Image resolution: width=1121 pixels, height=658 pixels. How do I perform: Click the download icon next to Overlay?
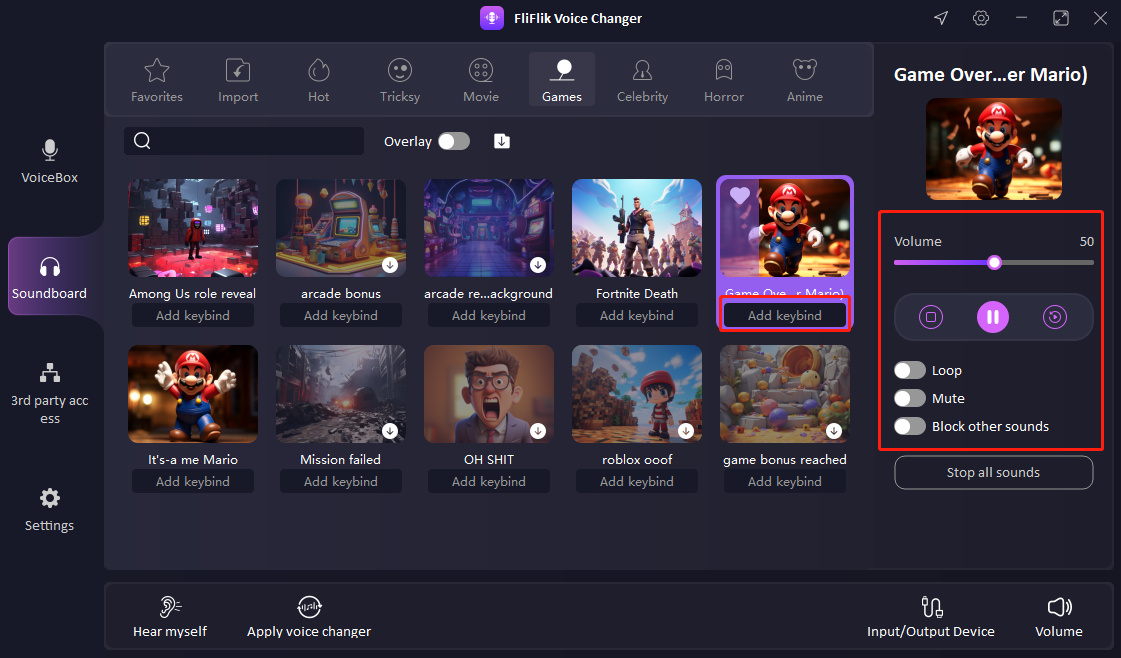click(501, 141)
